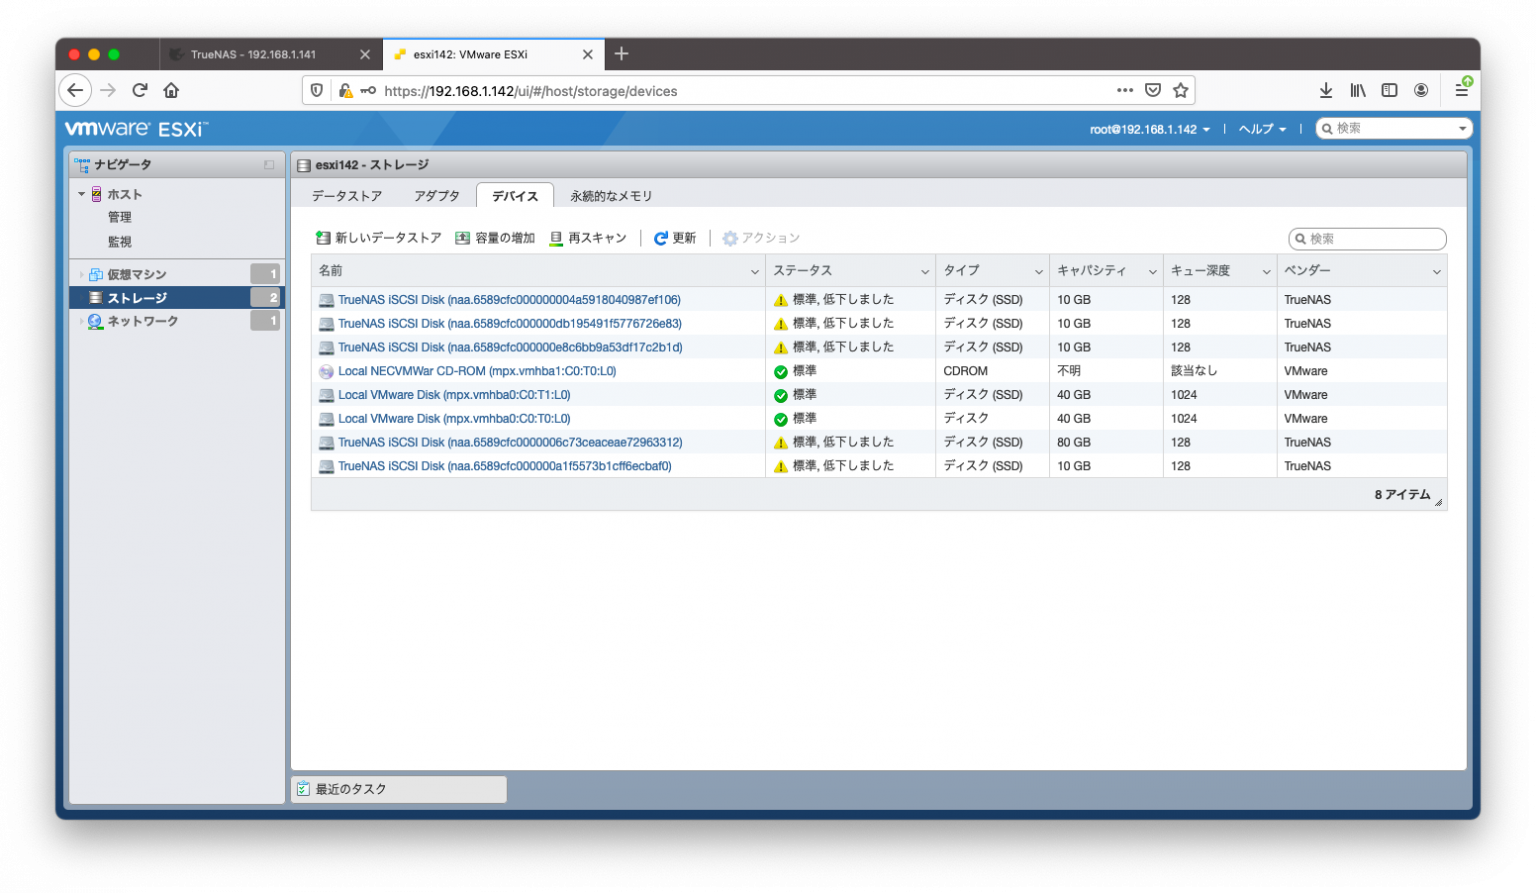The image size is (1536, 893).
Task: Click the アクション gear icon
Action: coord(733,238)
